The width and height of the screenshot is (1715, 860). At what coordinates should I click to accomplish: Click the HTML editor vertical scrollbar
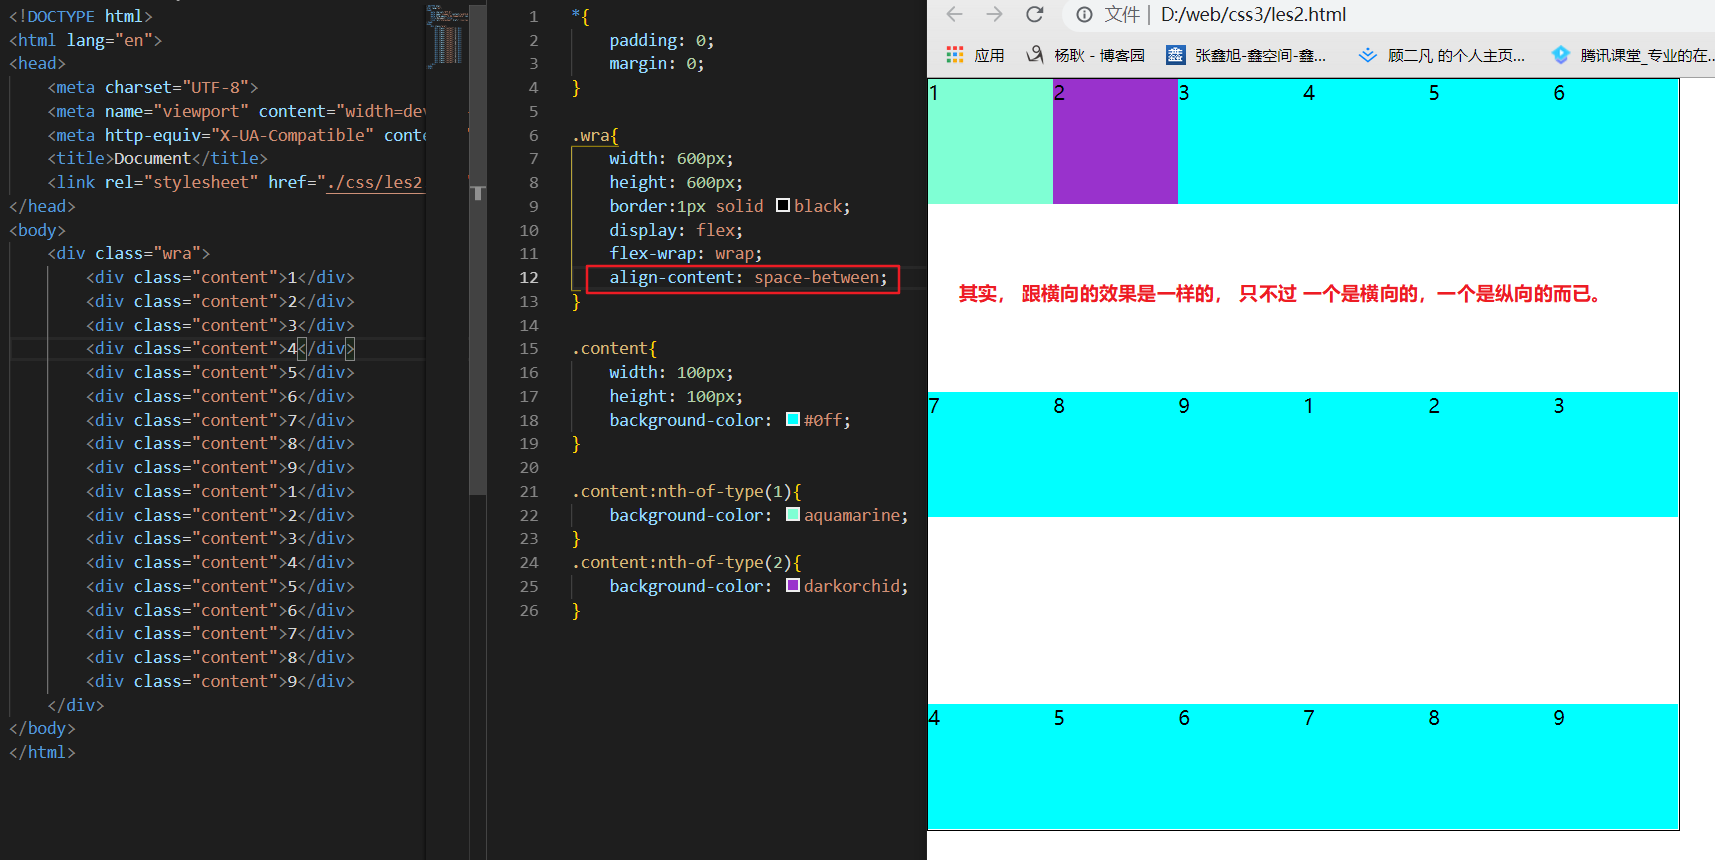pos(478,250)
